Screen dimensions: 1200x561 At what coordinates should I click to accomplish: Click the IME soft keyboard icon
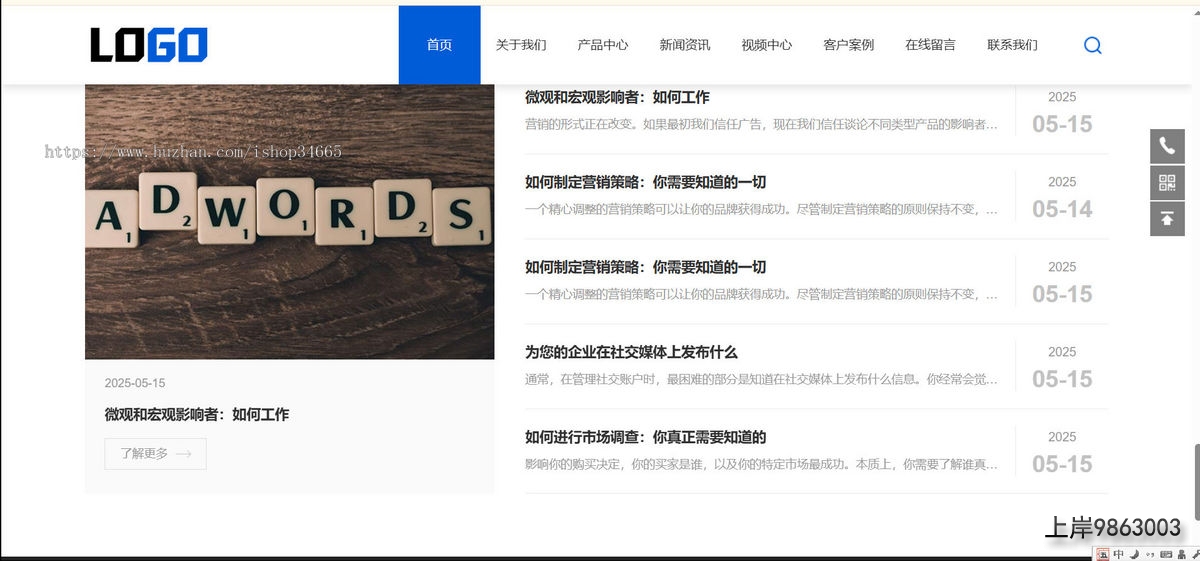coord(1165,554)
